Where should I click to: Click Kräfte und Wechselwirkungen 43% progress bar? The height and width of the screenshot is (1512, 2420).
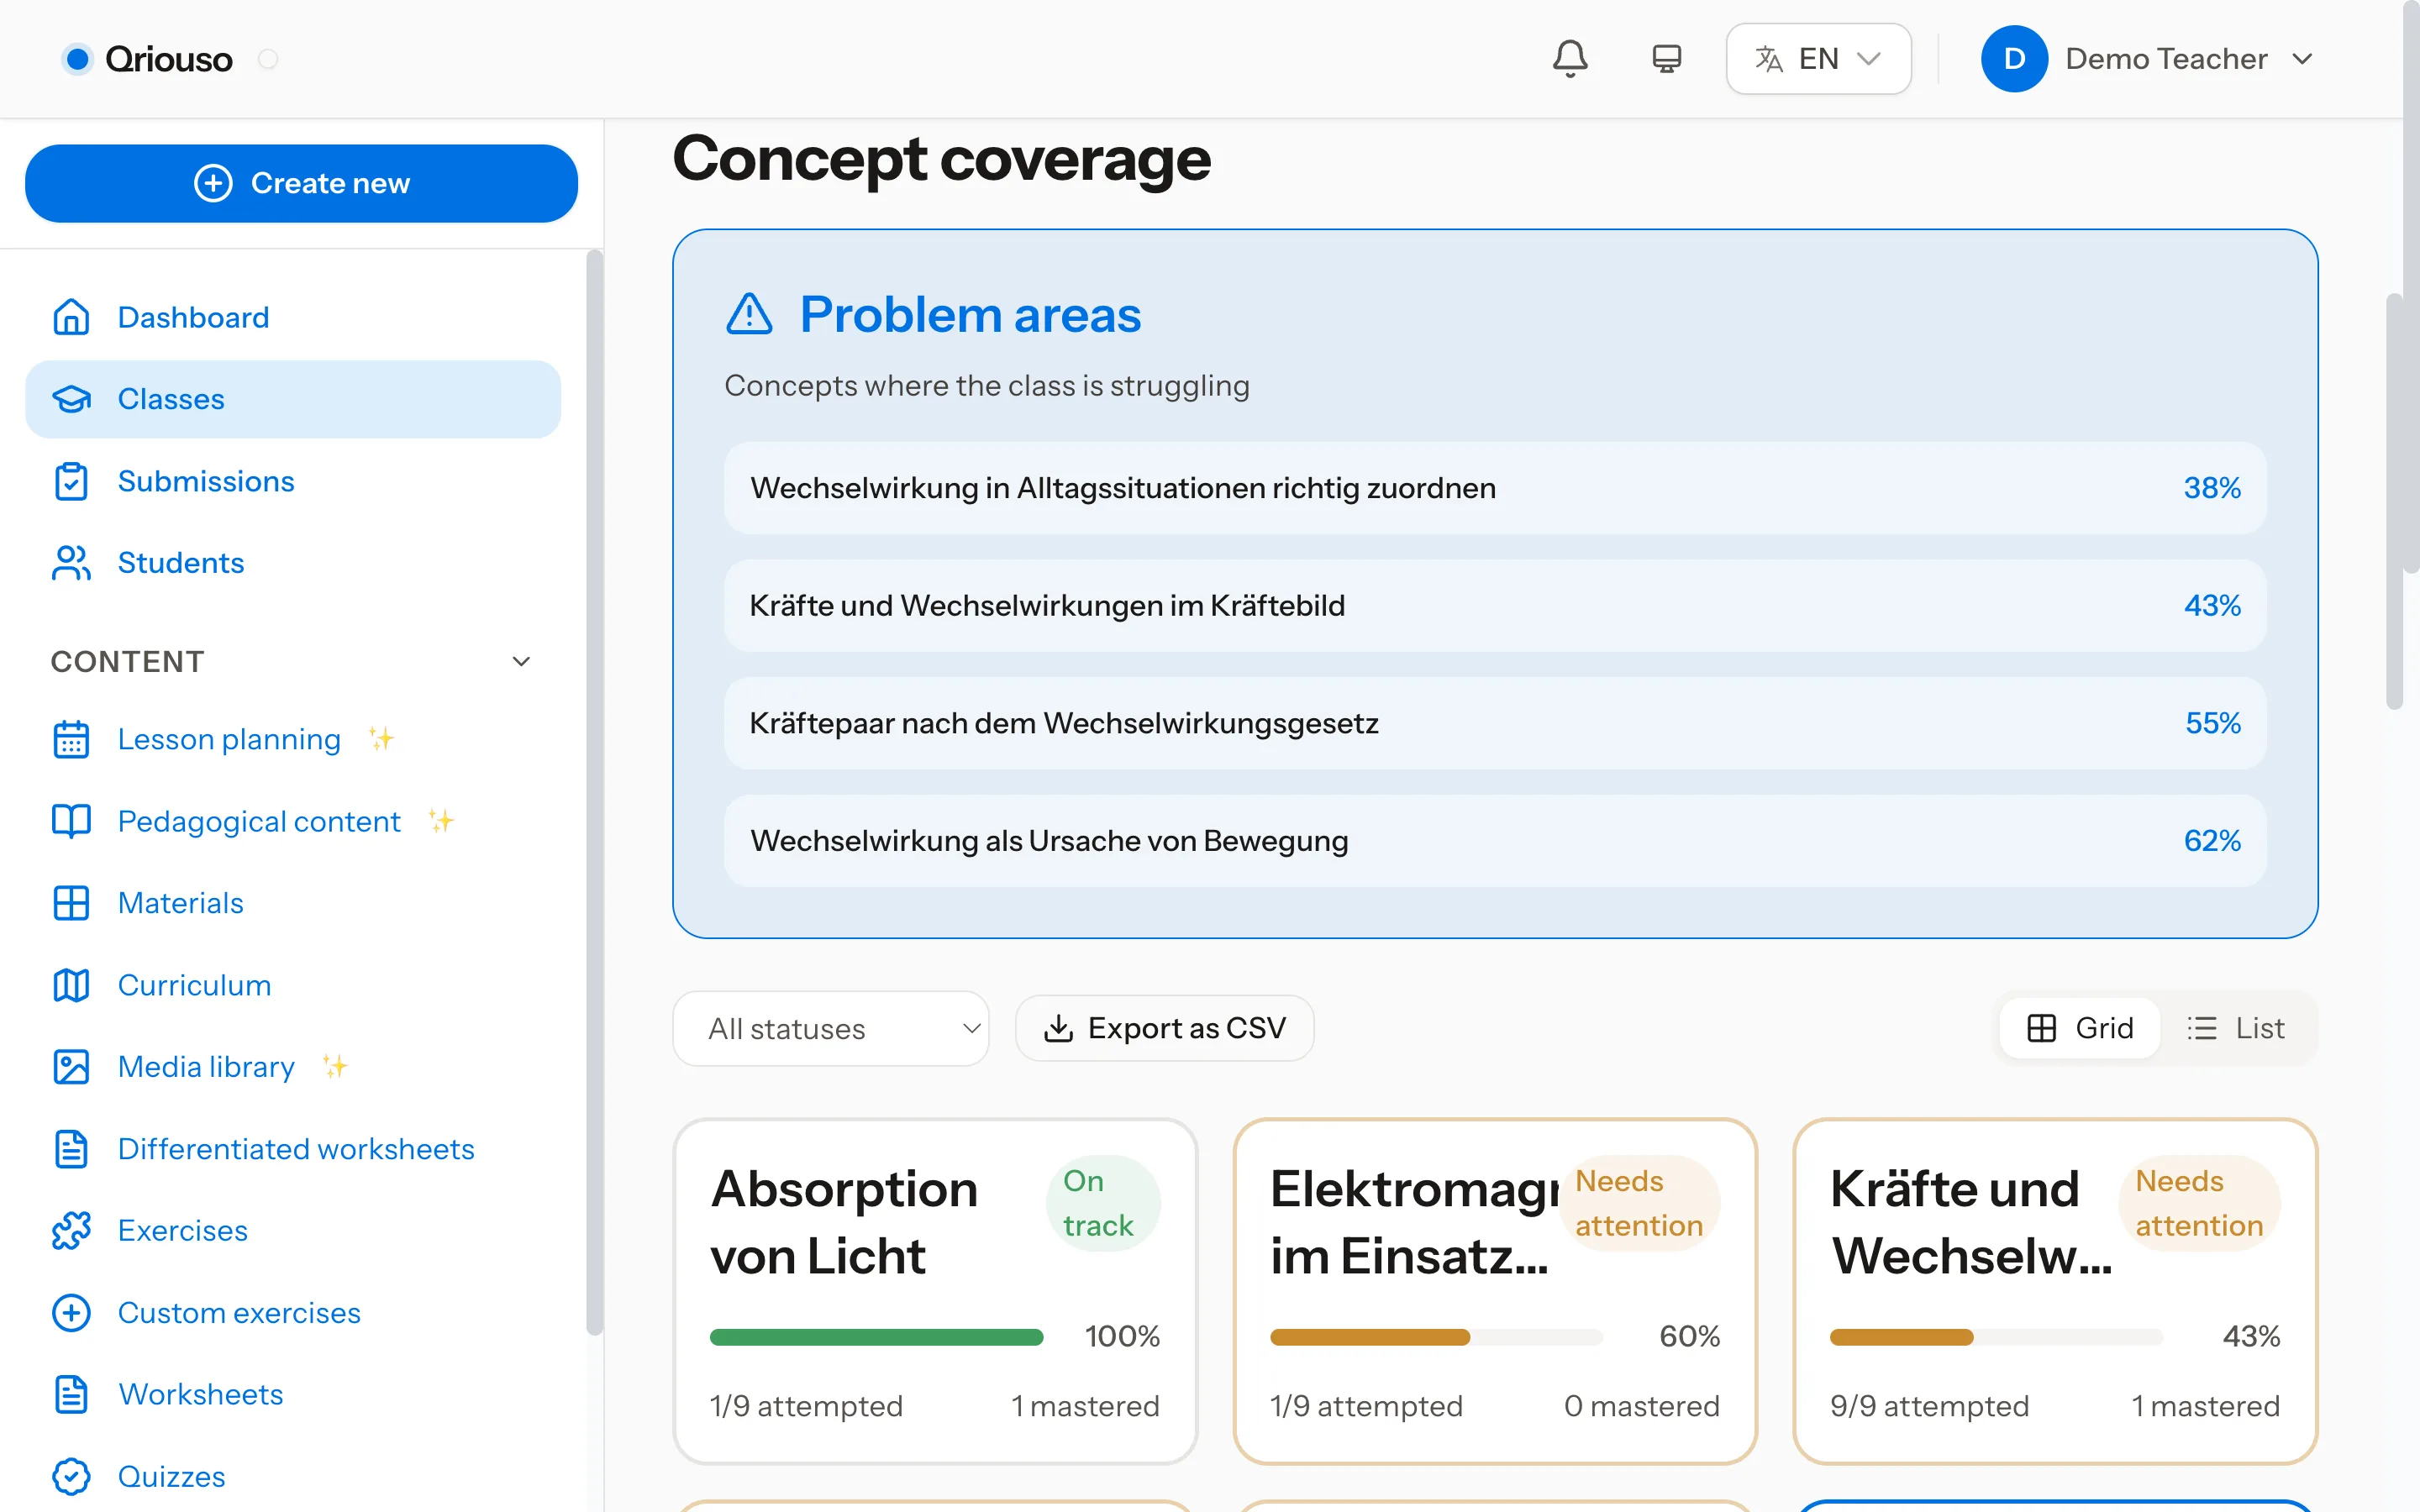pyautogui.click(x=1996, y=1337)
